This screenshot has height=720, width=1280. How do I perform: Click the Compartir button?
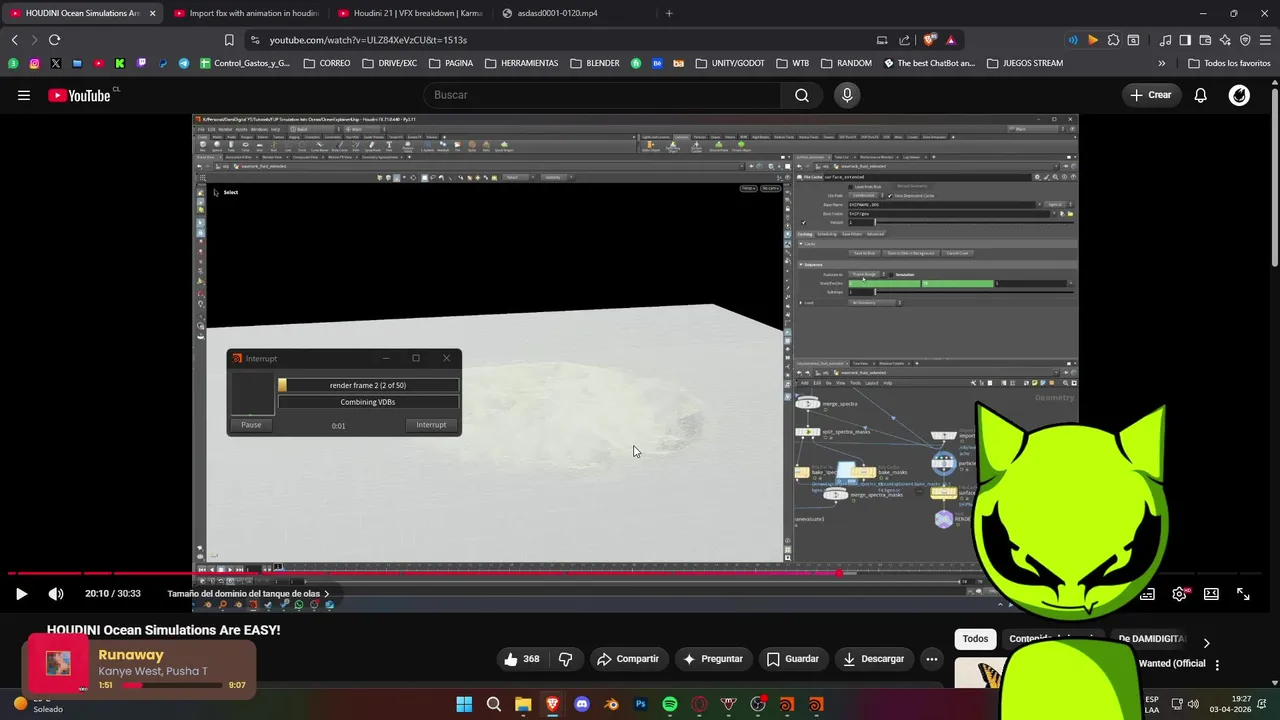[627, 659]
